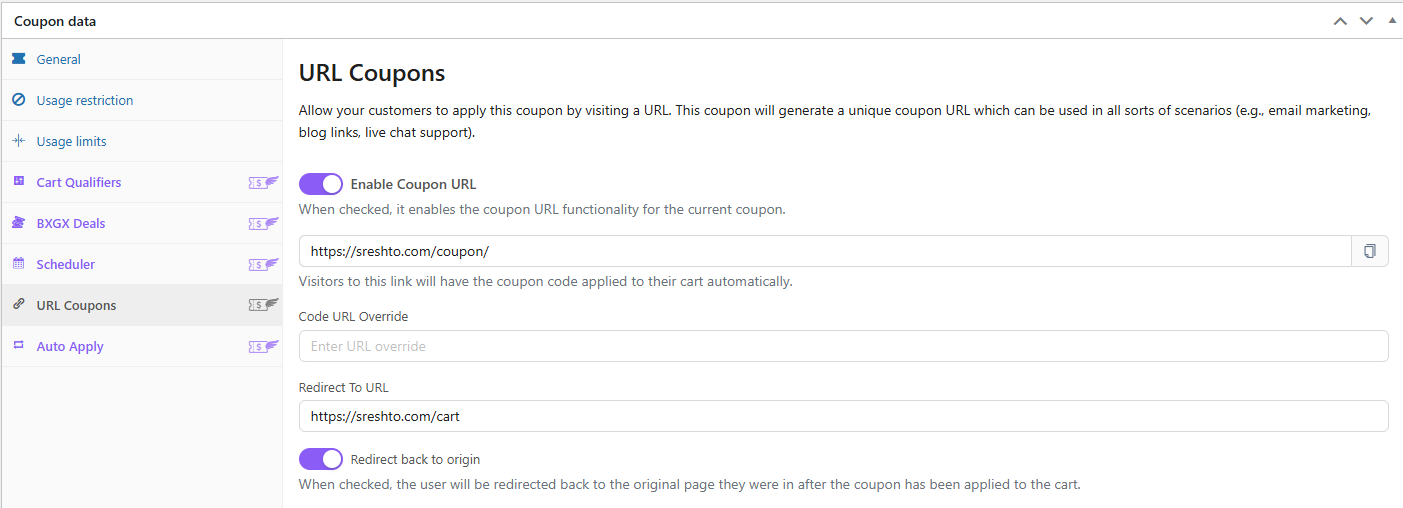
Task: Move Coupon data panel down
Action: pyautogui.click(x=1366, y=21)
